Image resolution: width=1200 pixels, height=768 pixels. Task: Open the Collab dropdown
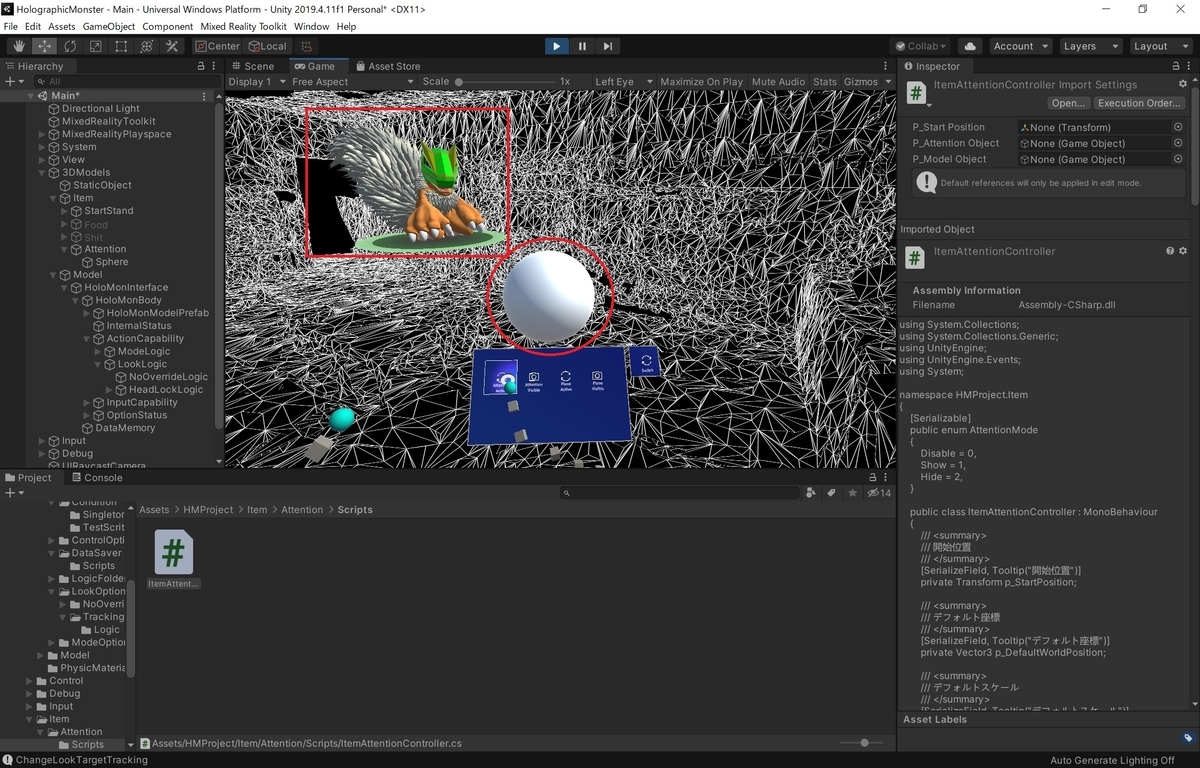point(921,46)
